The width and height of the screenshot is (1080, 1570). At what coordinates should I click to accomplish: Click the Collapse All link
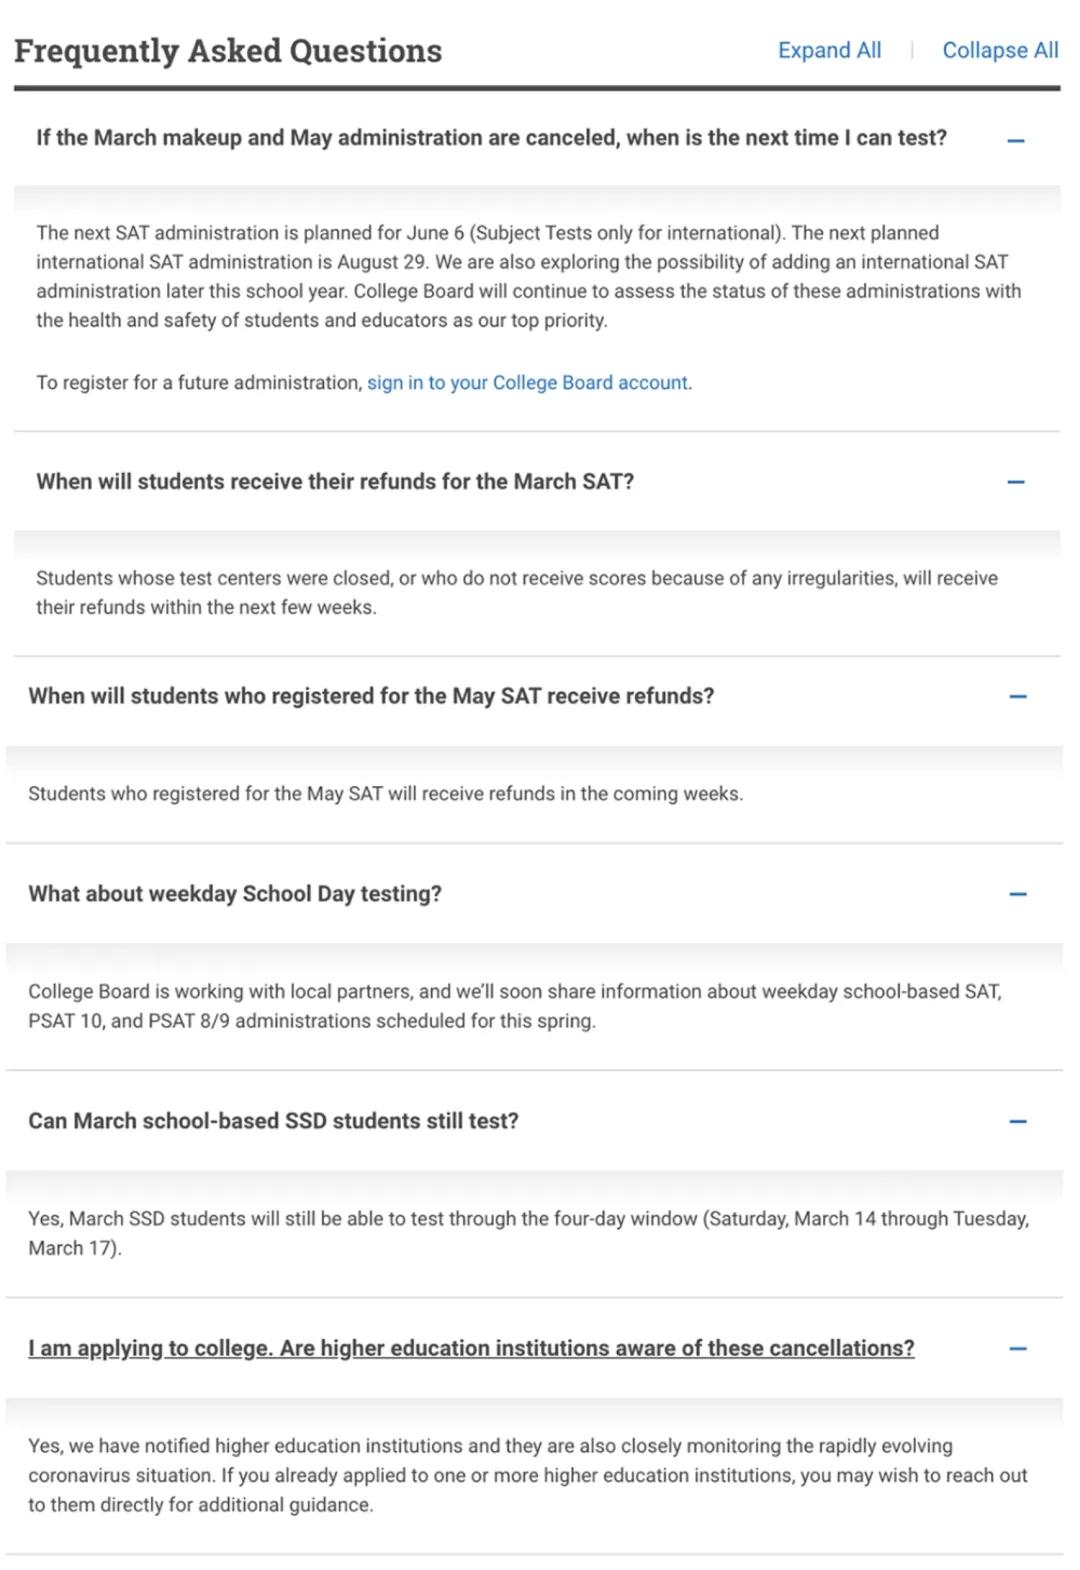pos(1000,51)
